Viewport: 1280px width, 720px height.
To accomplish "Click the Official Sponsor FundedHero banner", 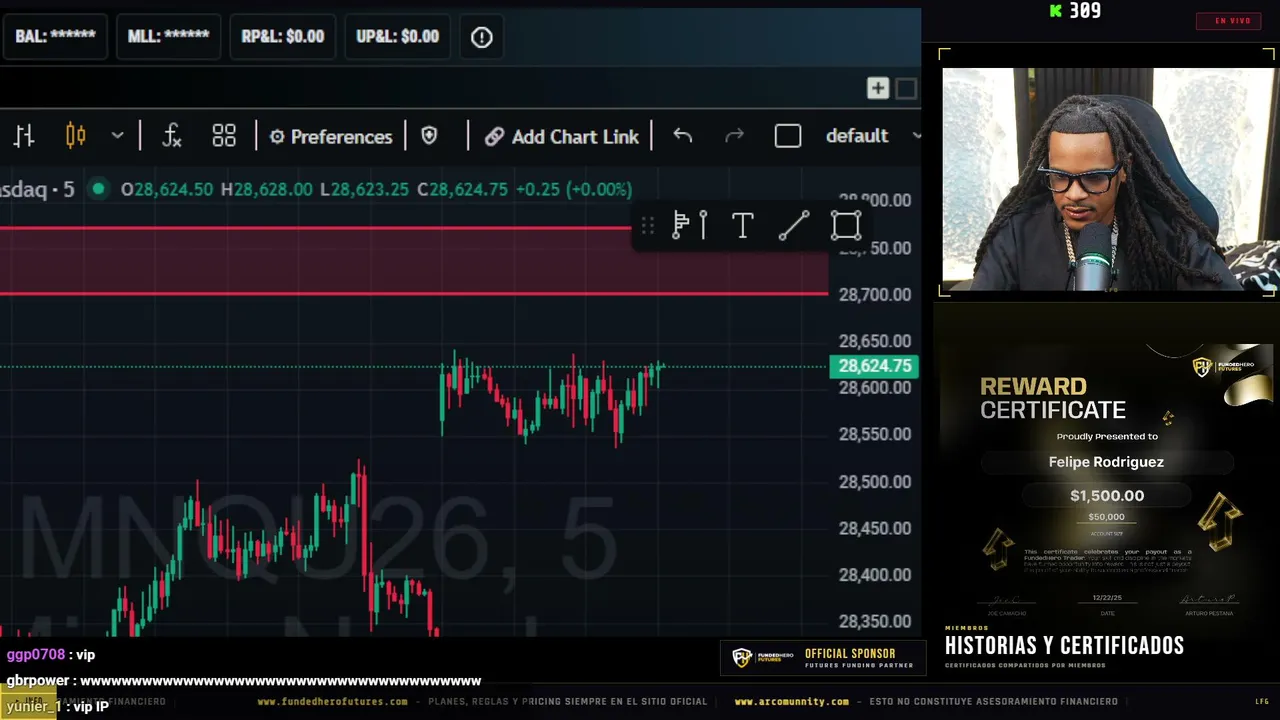I will click(823, 658).
